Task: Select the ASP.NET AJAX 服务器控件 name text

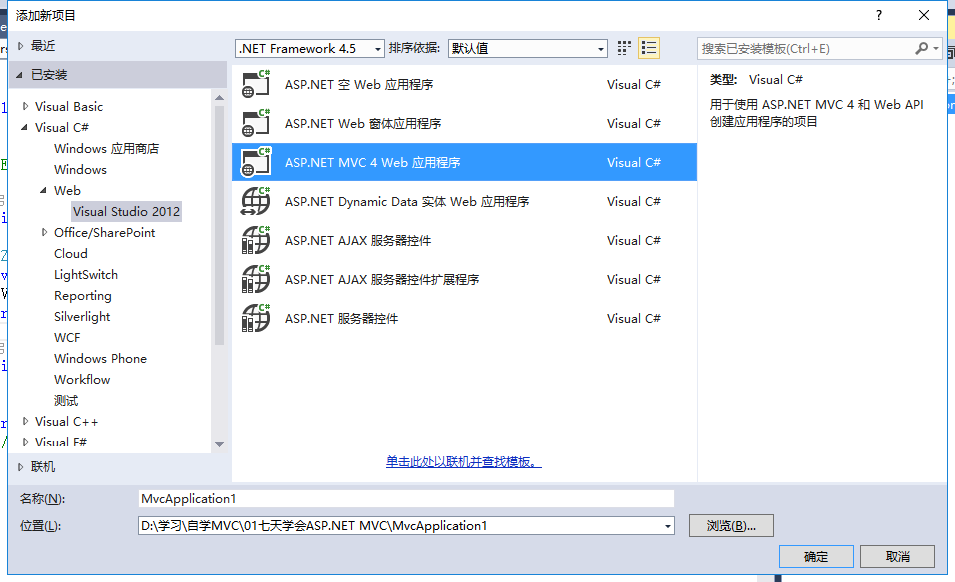Action: (x=358, y=240)
